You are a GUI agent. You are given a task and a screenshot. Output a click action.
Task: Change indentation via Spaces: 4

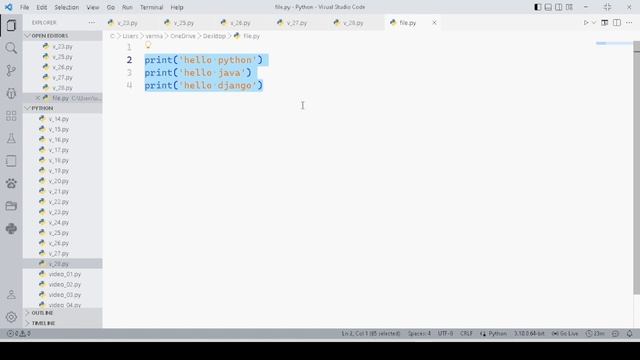tap(419, 333)
